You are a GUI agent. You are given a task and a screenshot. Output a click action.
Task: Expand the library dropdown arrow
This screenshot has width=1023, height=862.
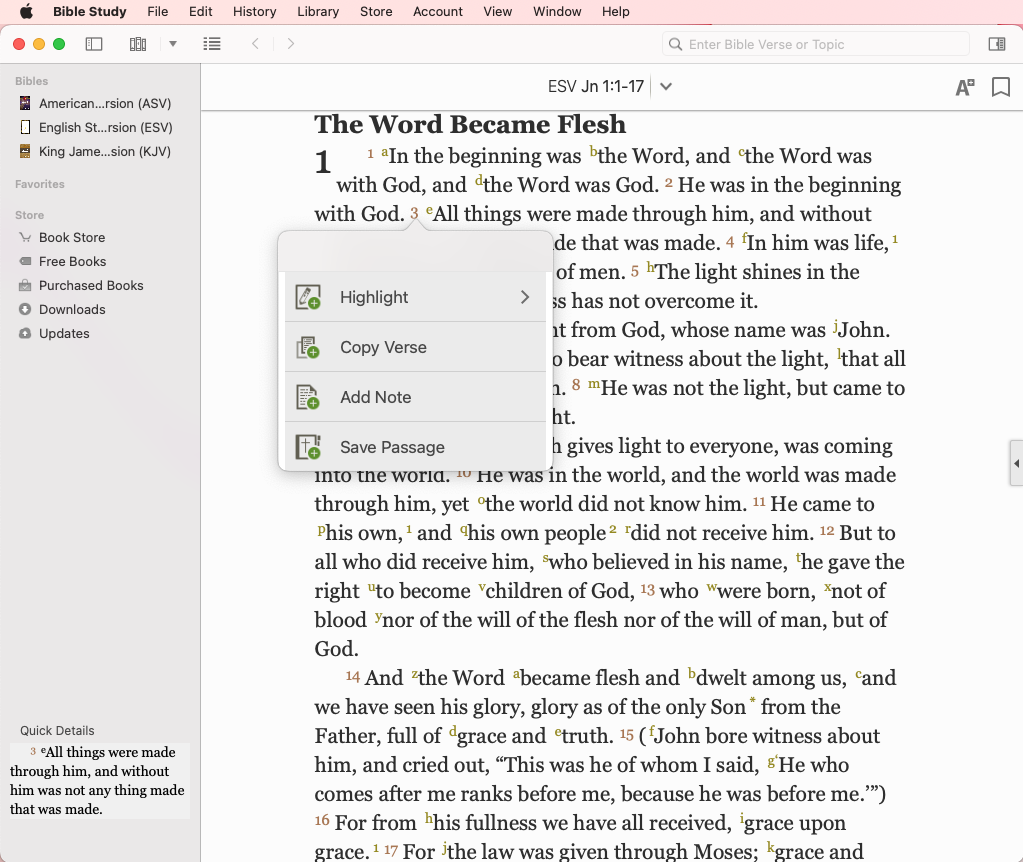point(173,44)
